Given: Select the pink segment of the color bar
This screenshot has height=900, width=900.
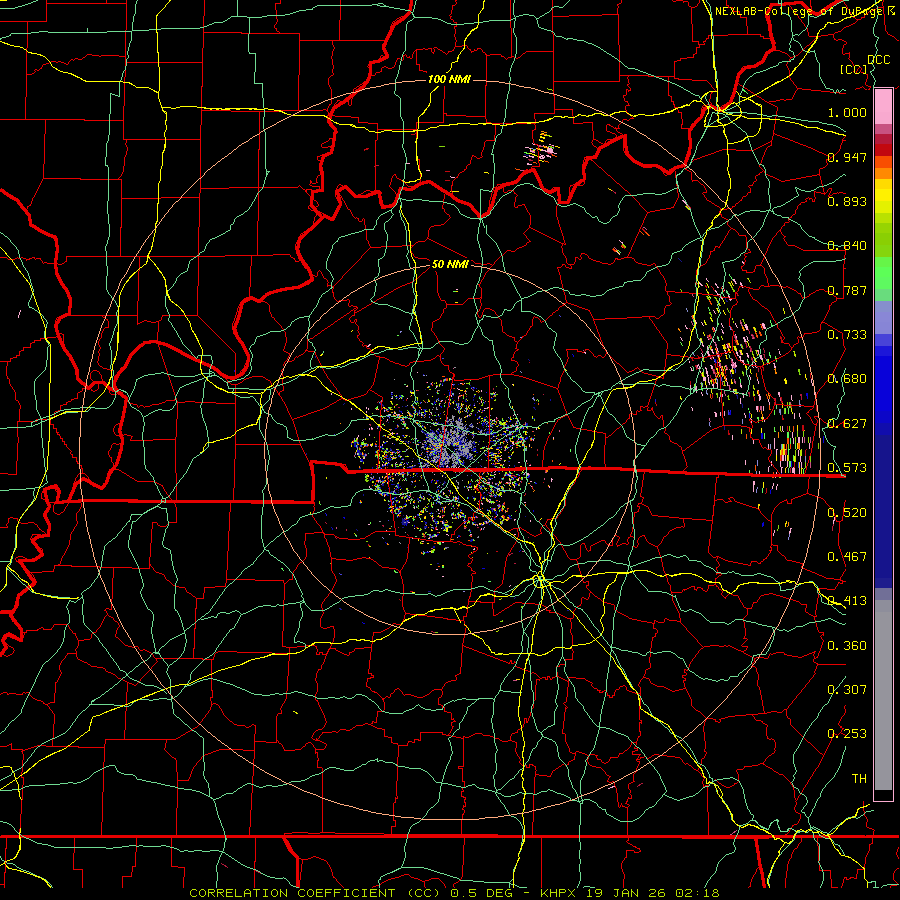Looking at the screenshot, I should (x=883, y=107).
